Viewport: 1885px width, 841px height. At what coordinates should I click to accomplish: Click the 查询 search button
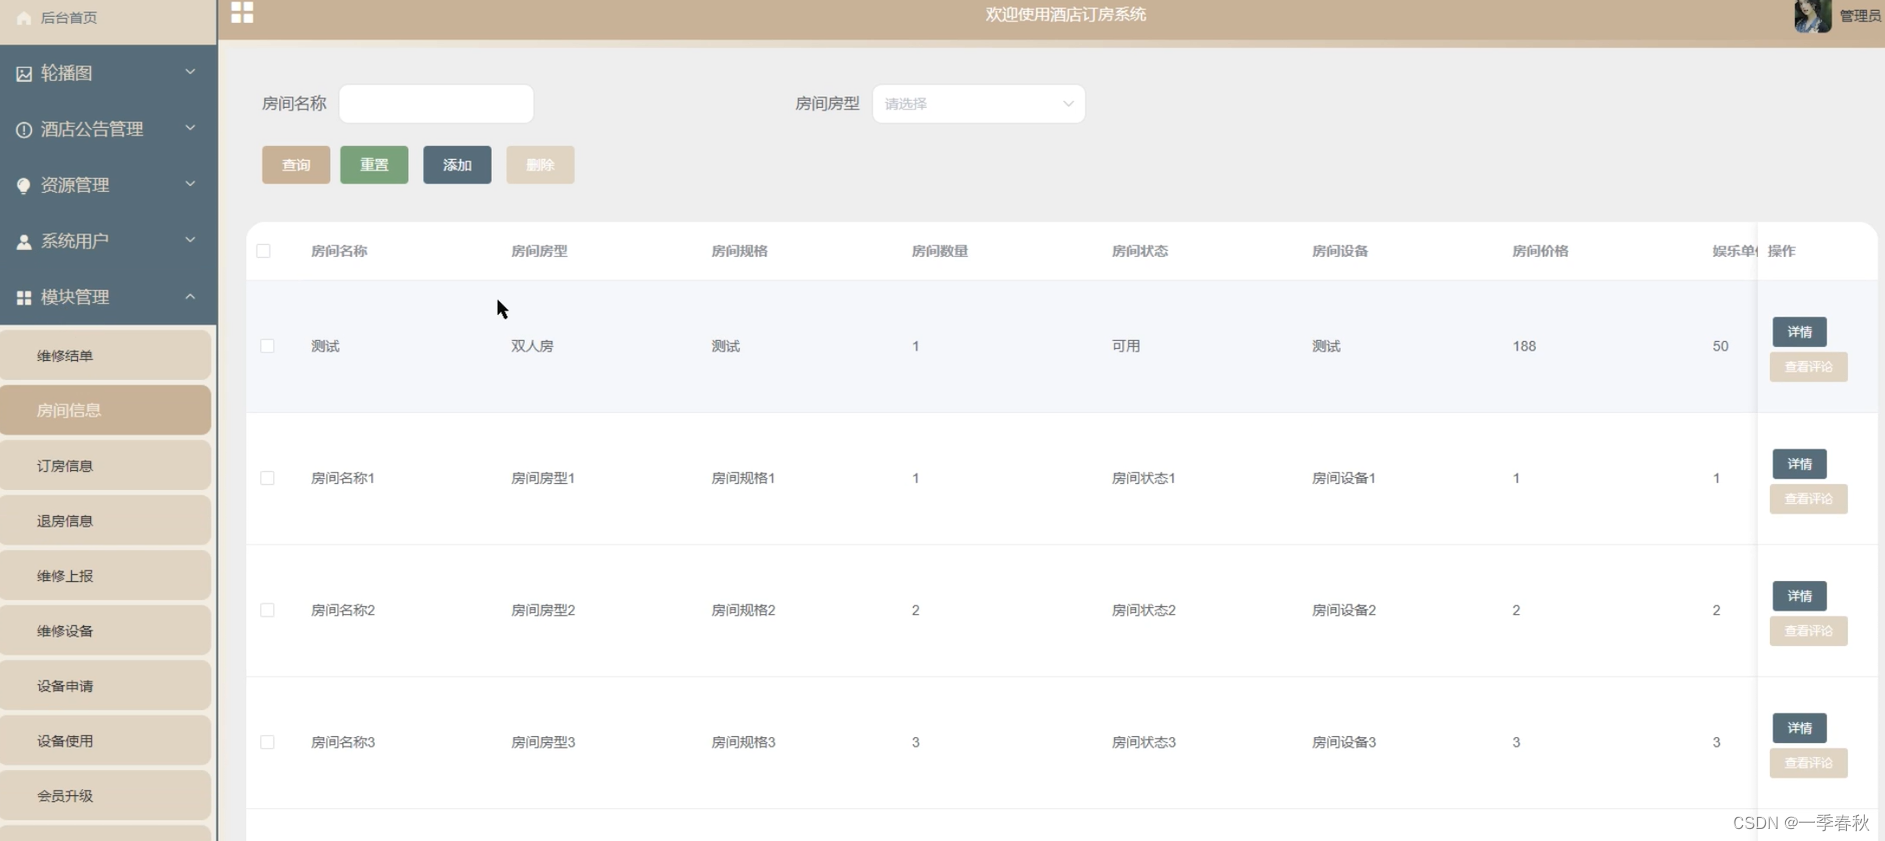296,165
